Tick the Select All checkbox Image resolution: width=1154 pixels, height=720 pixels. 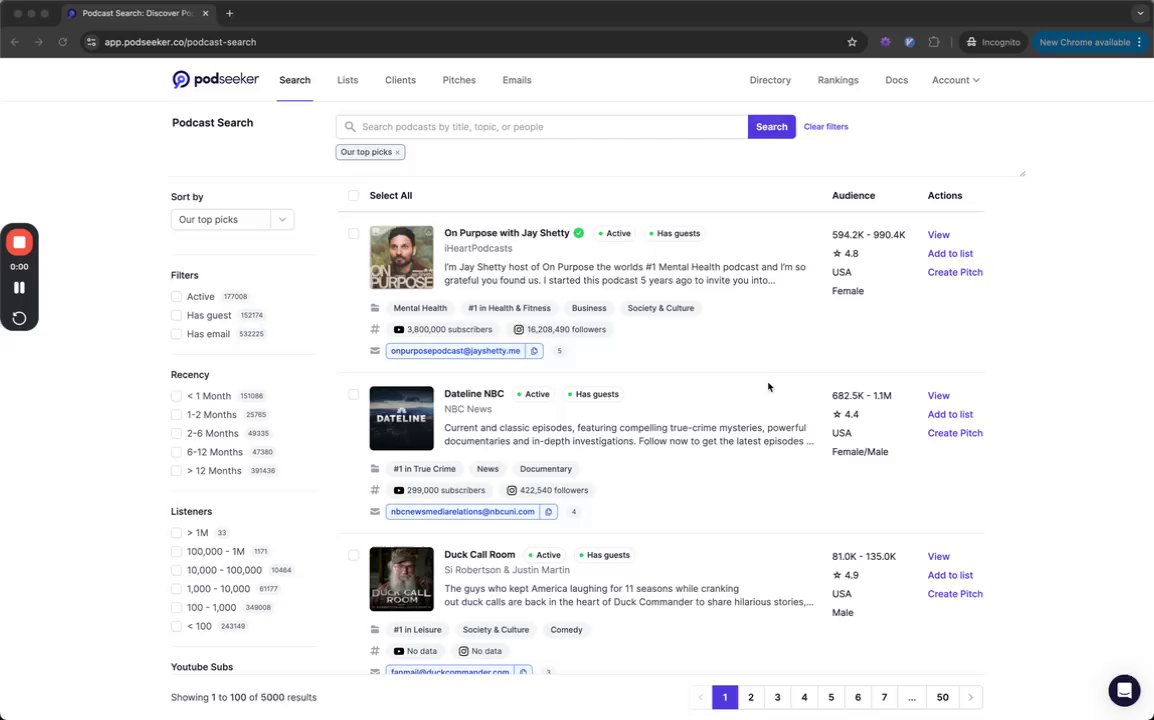click(353, 196)
